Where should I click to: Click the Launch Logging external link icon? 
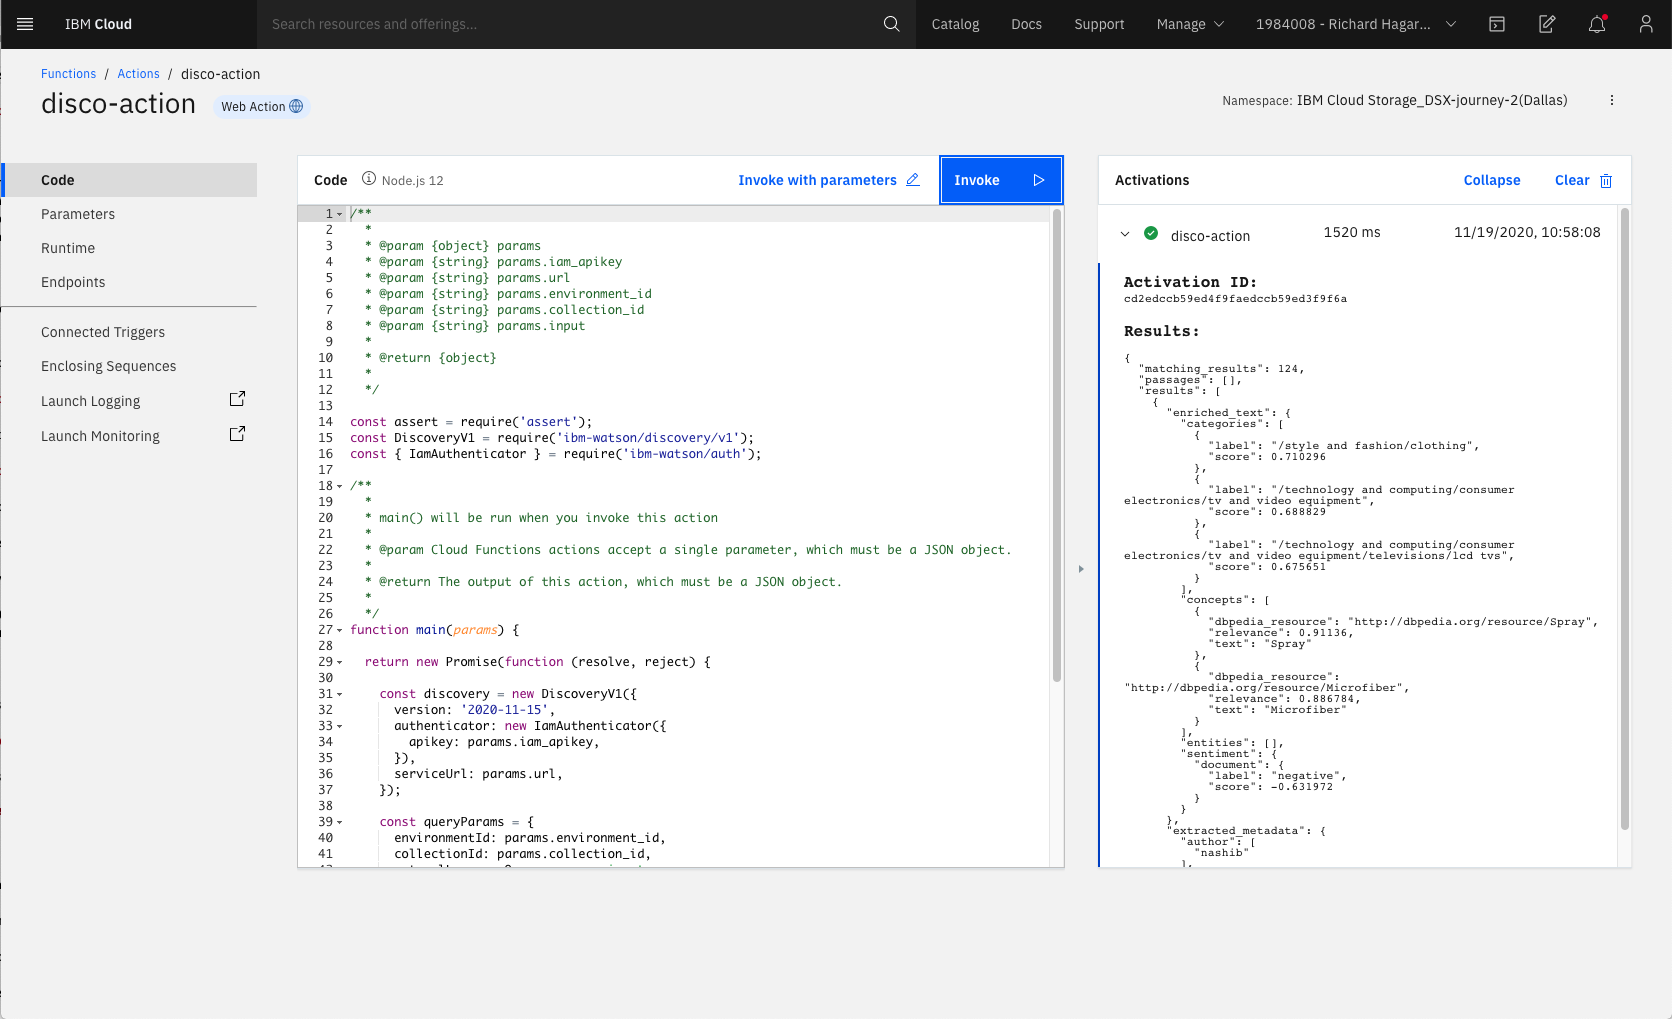(237, 399)
